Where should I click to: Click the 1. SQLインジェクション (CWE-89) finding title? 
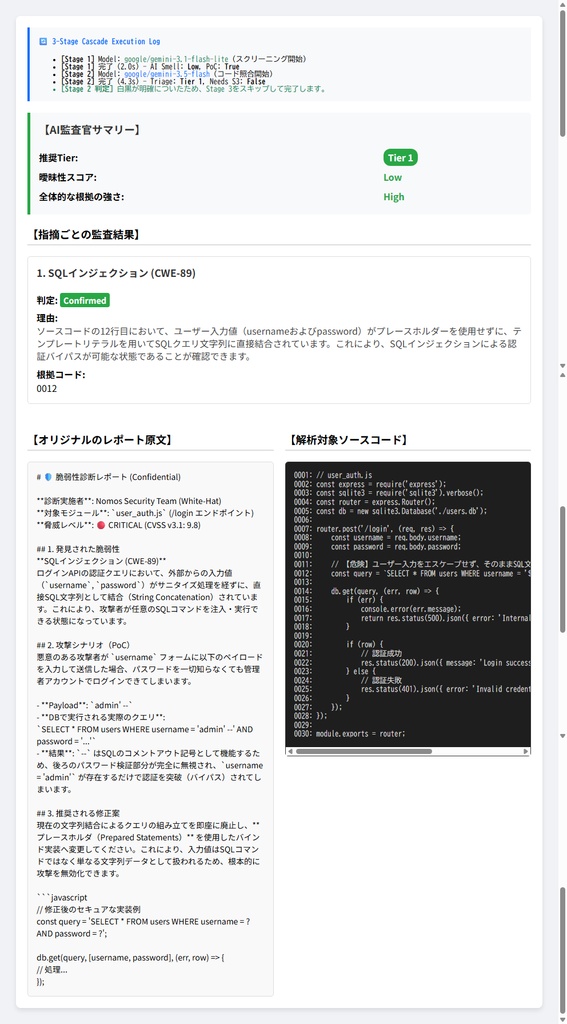[x=116, y=273]
